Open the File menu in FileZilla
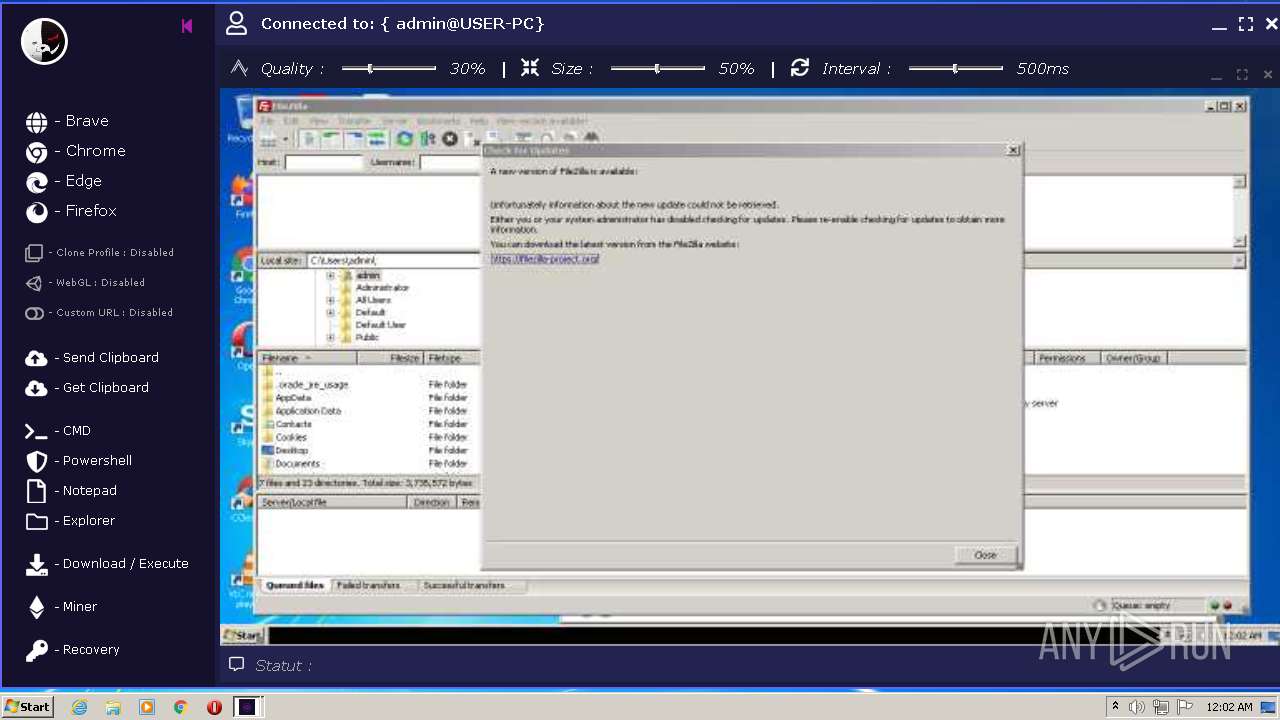Screen dimensions: 1280x720 click(x=267, y=121)
